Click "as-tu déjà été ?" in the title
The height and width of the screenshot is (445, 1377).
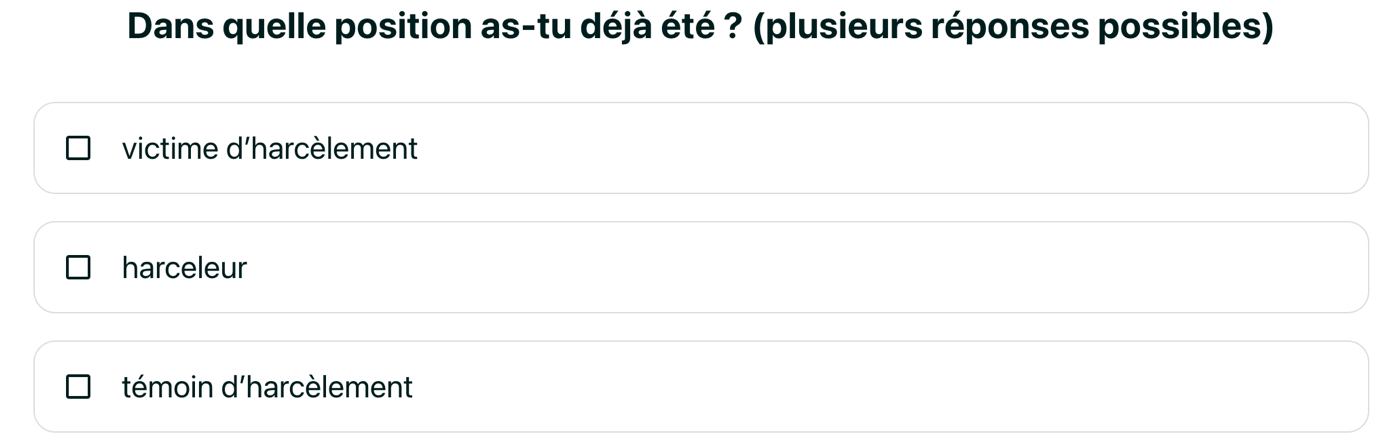[x=610, y=27]
